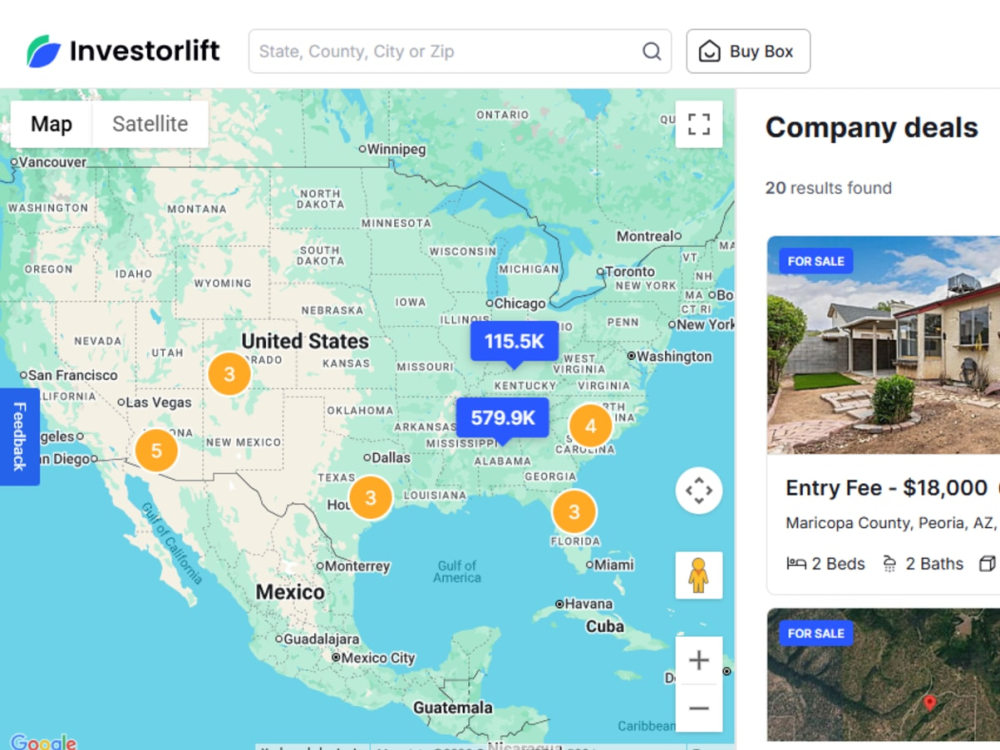Open cluster of 3 in Florida
This screenshot has width=1000, height=750.
coord(574,511)
